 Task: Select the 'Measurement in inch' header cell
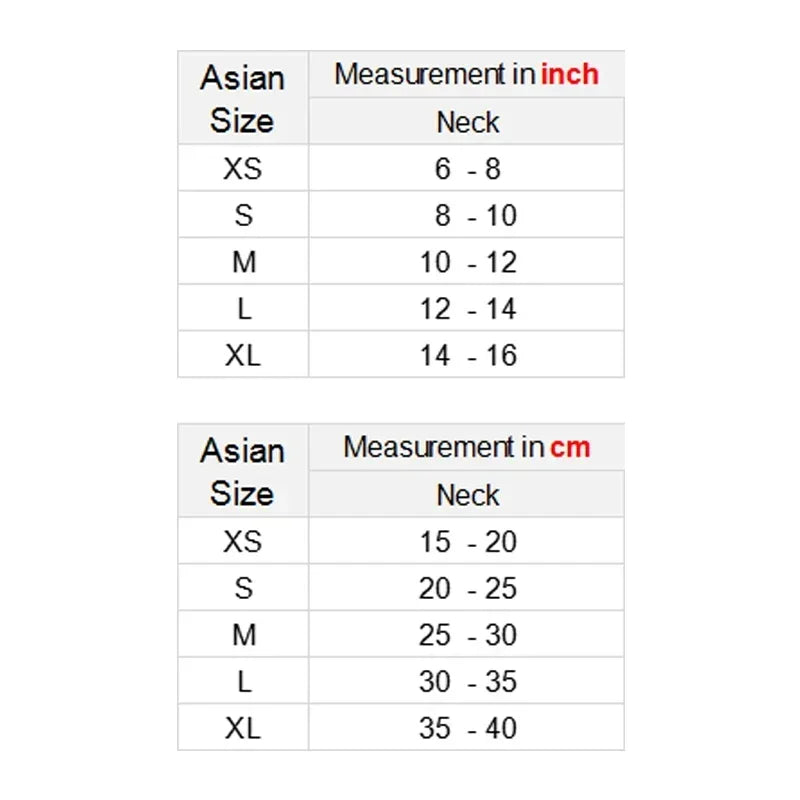click(x=466, y=74)
